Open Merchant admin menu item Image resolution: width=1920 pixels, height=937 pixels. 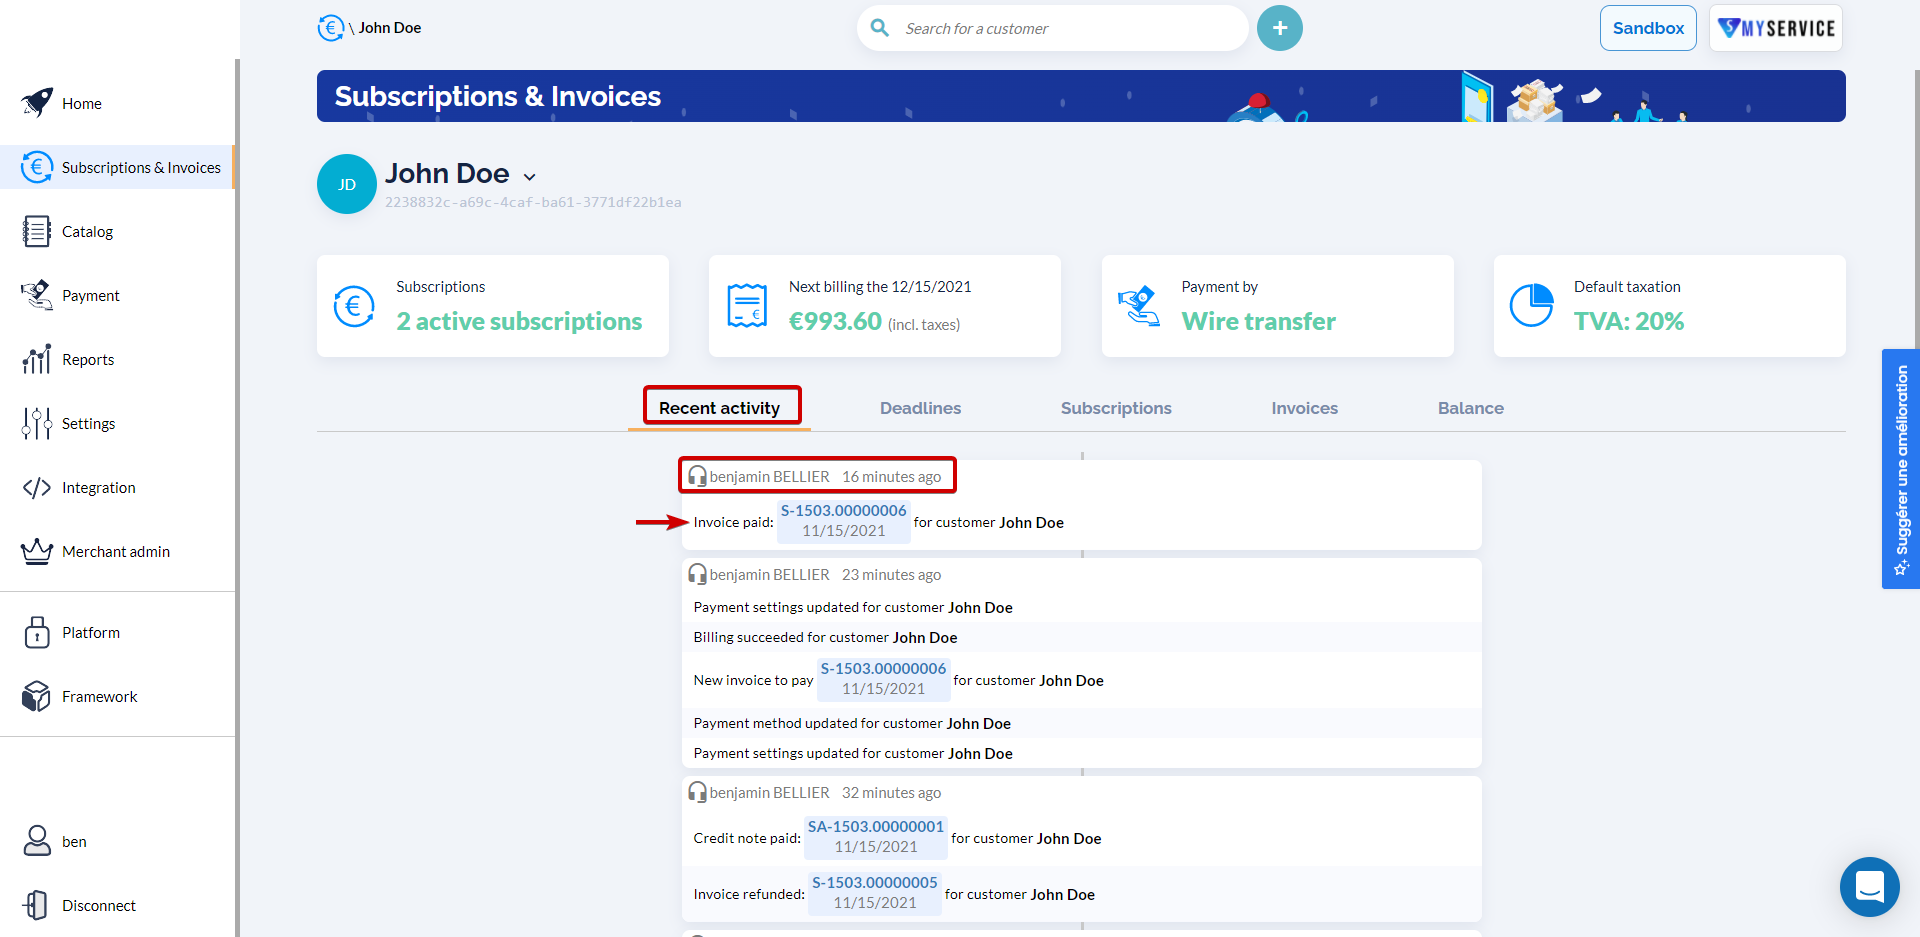(x=117, y=551)
